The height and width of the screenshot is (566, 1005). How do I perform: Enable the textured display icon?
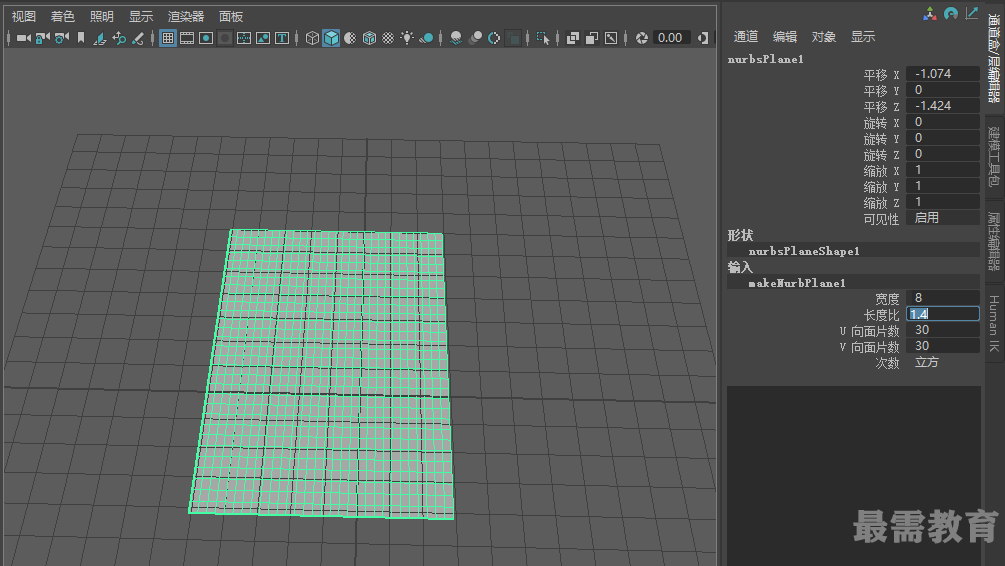388,38
